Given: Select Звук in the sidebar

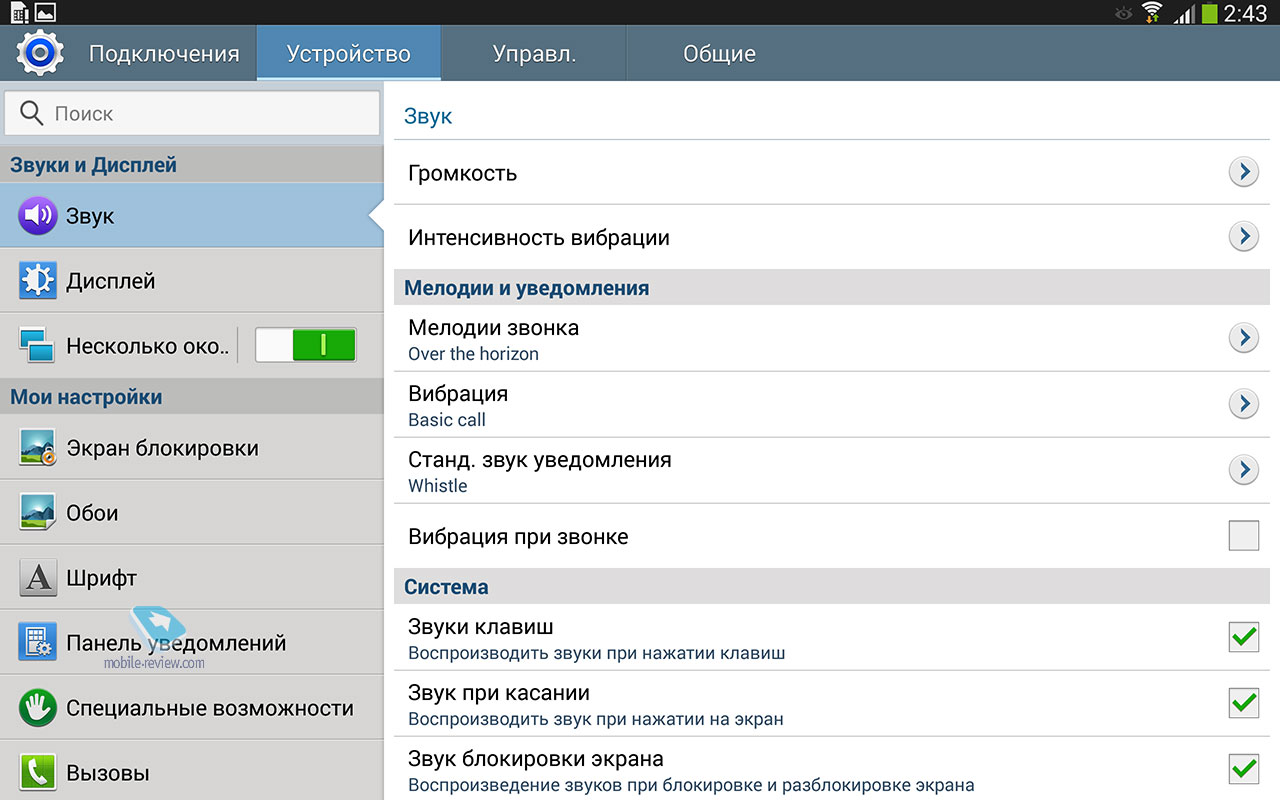Looking at the screenshot, I should click(191, 215).
